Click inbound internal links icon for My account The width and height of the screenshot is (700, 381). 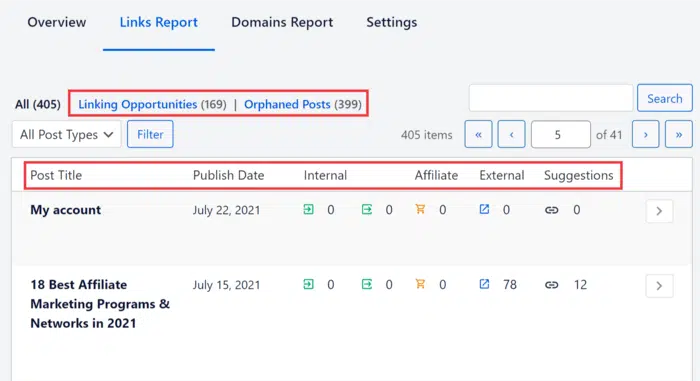308,209
